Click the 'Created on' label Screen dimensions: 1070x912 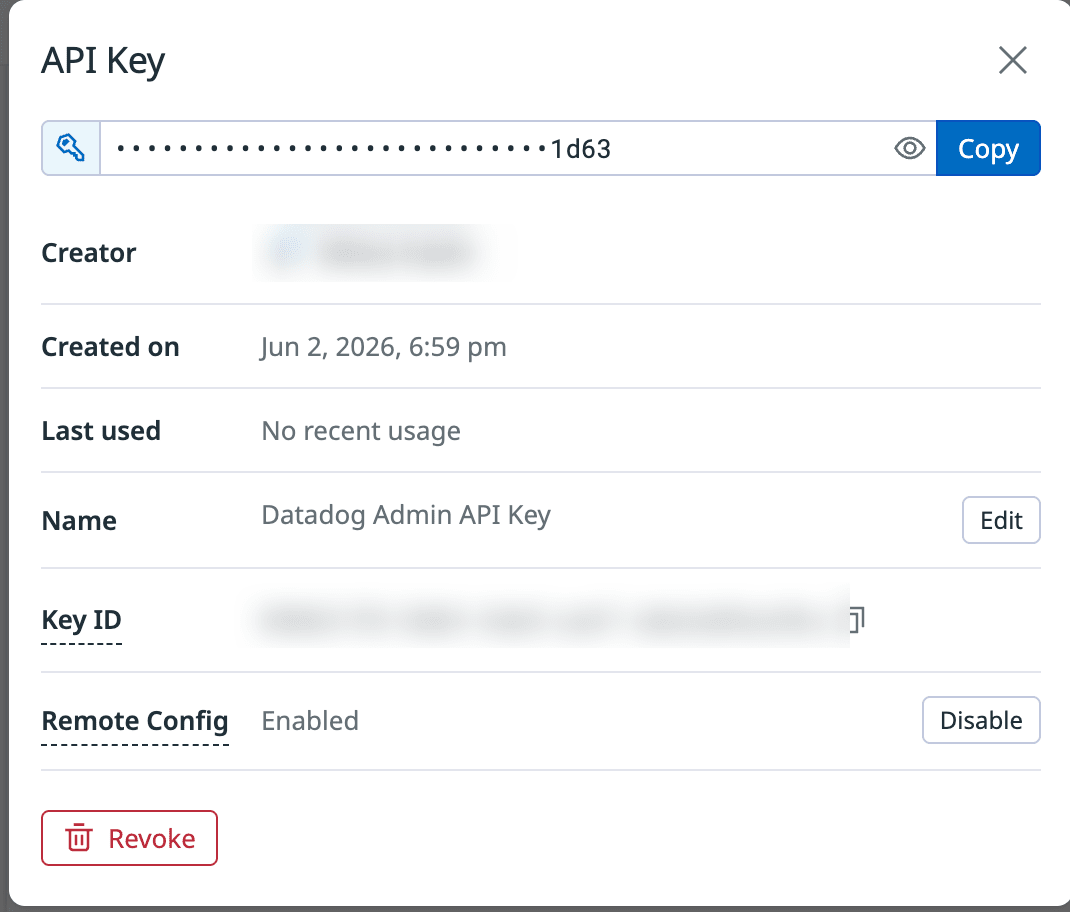click(111, 347)
